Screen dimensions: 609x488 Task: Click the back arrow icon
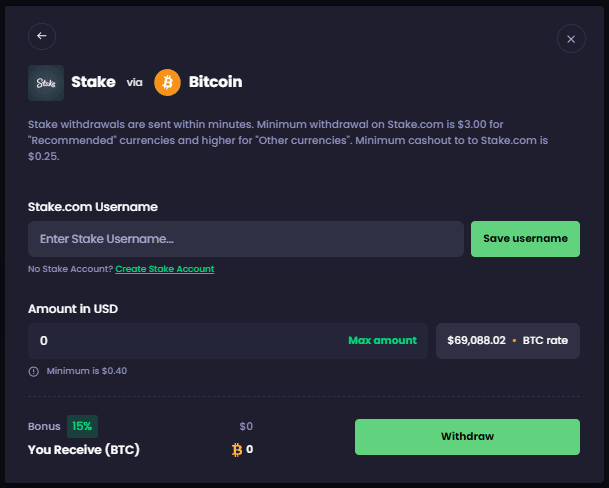pyautogui.click(x=42, y=36)
